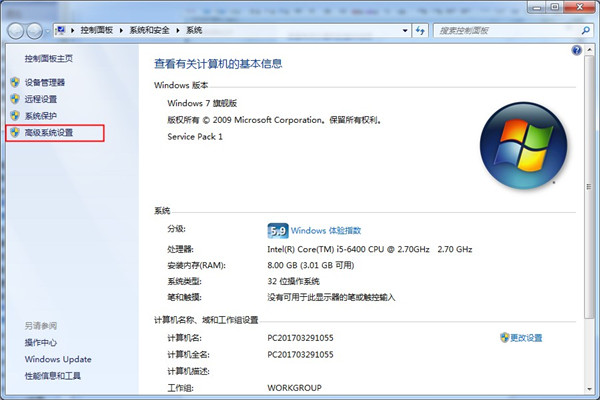Select 控制面板 breadcrumb in address bar

96,30
